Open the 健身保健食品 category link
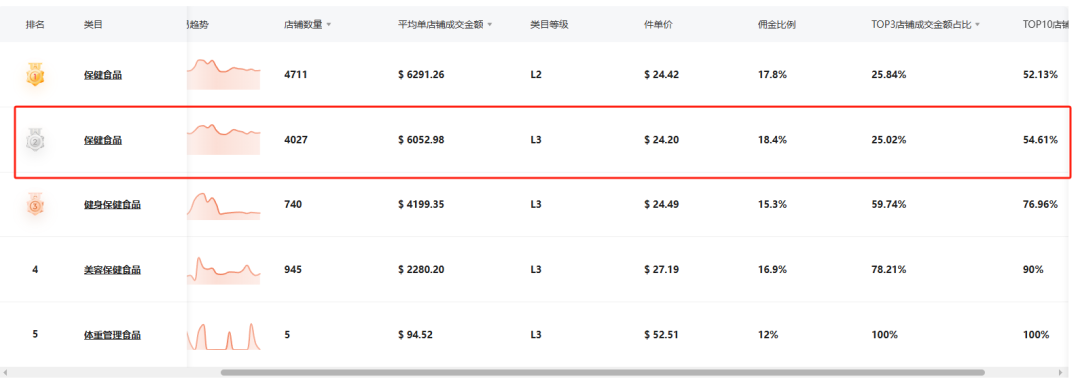This screenshot has width=1080, height=379. 112,205
